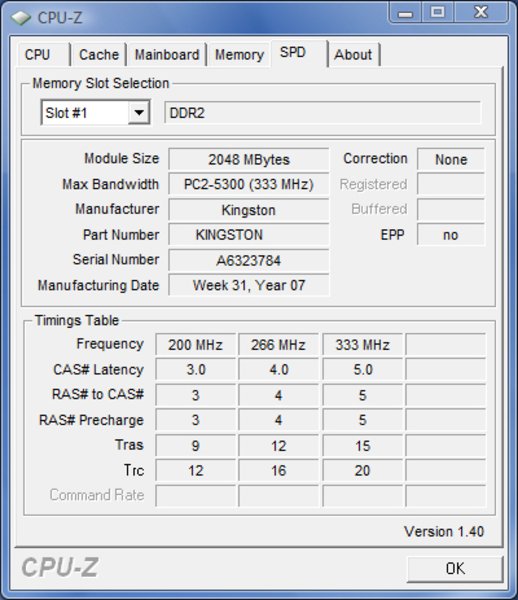The width and height of the screenshot is (518, 600).
Task: Click the empty Registered field
Action: [x=451, y=184]
